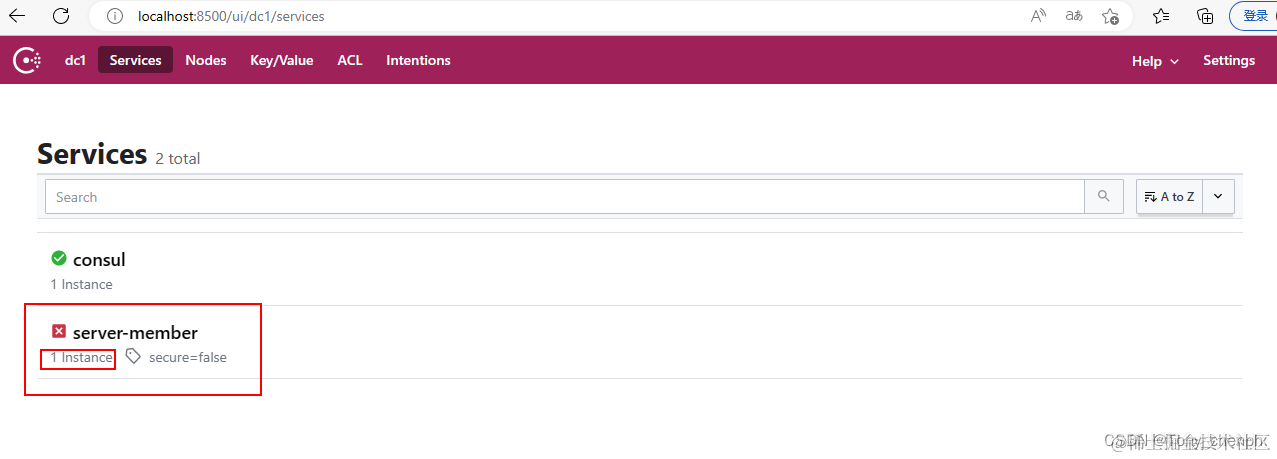Open the dc1 datacenter selector

pyautogui.click(x=75, y=60)
